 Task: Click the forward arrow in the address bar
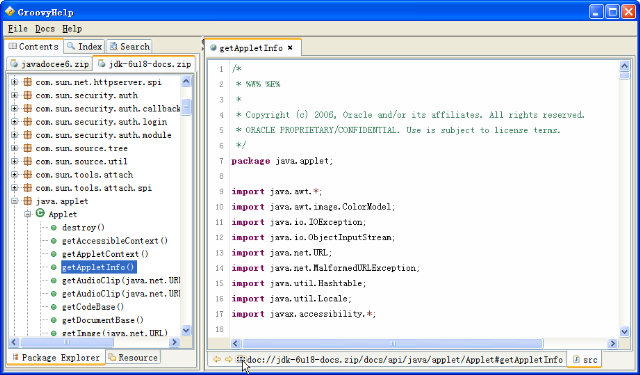pyautogui.click(x=229, y=359)
